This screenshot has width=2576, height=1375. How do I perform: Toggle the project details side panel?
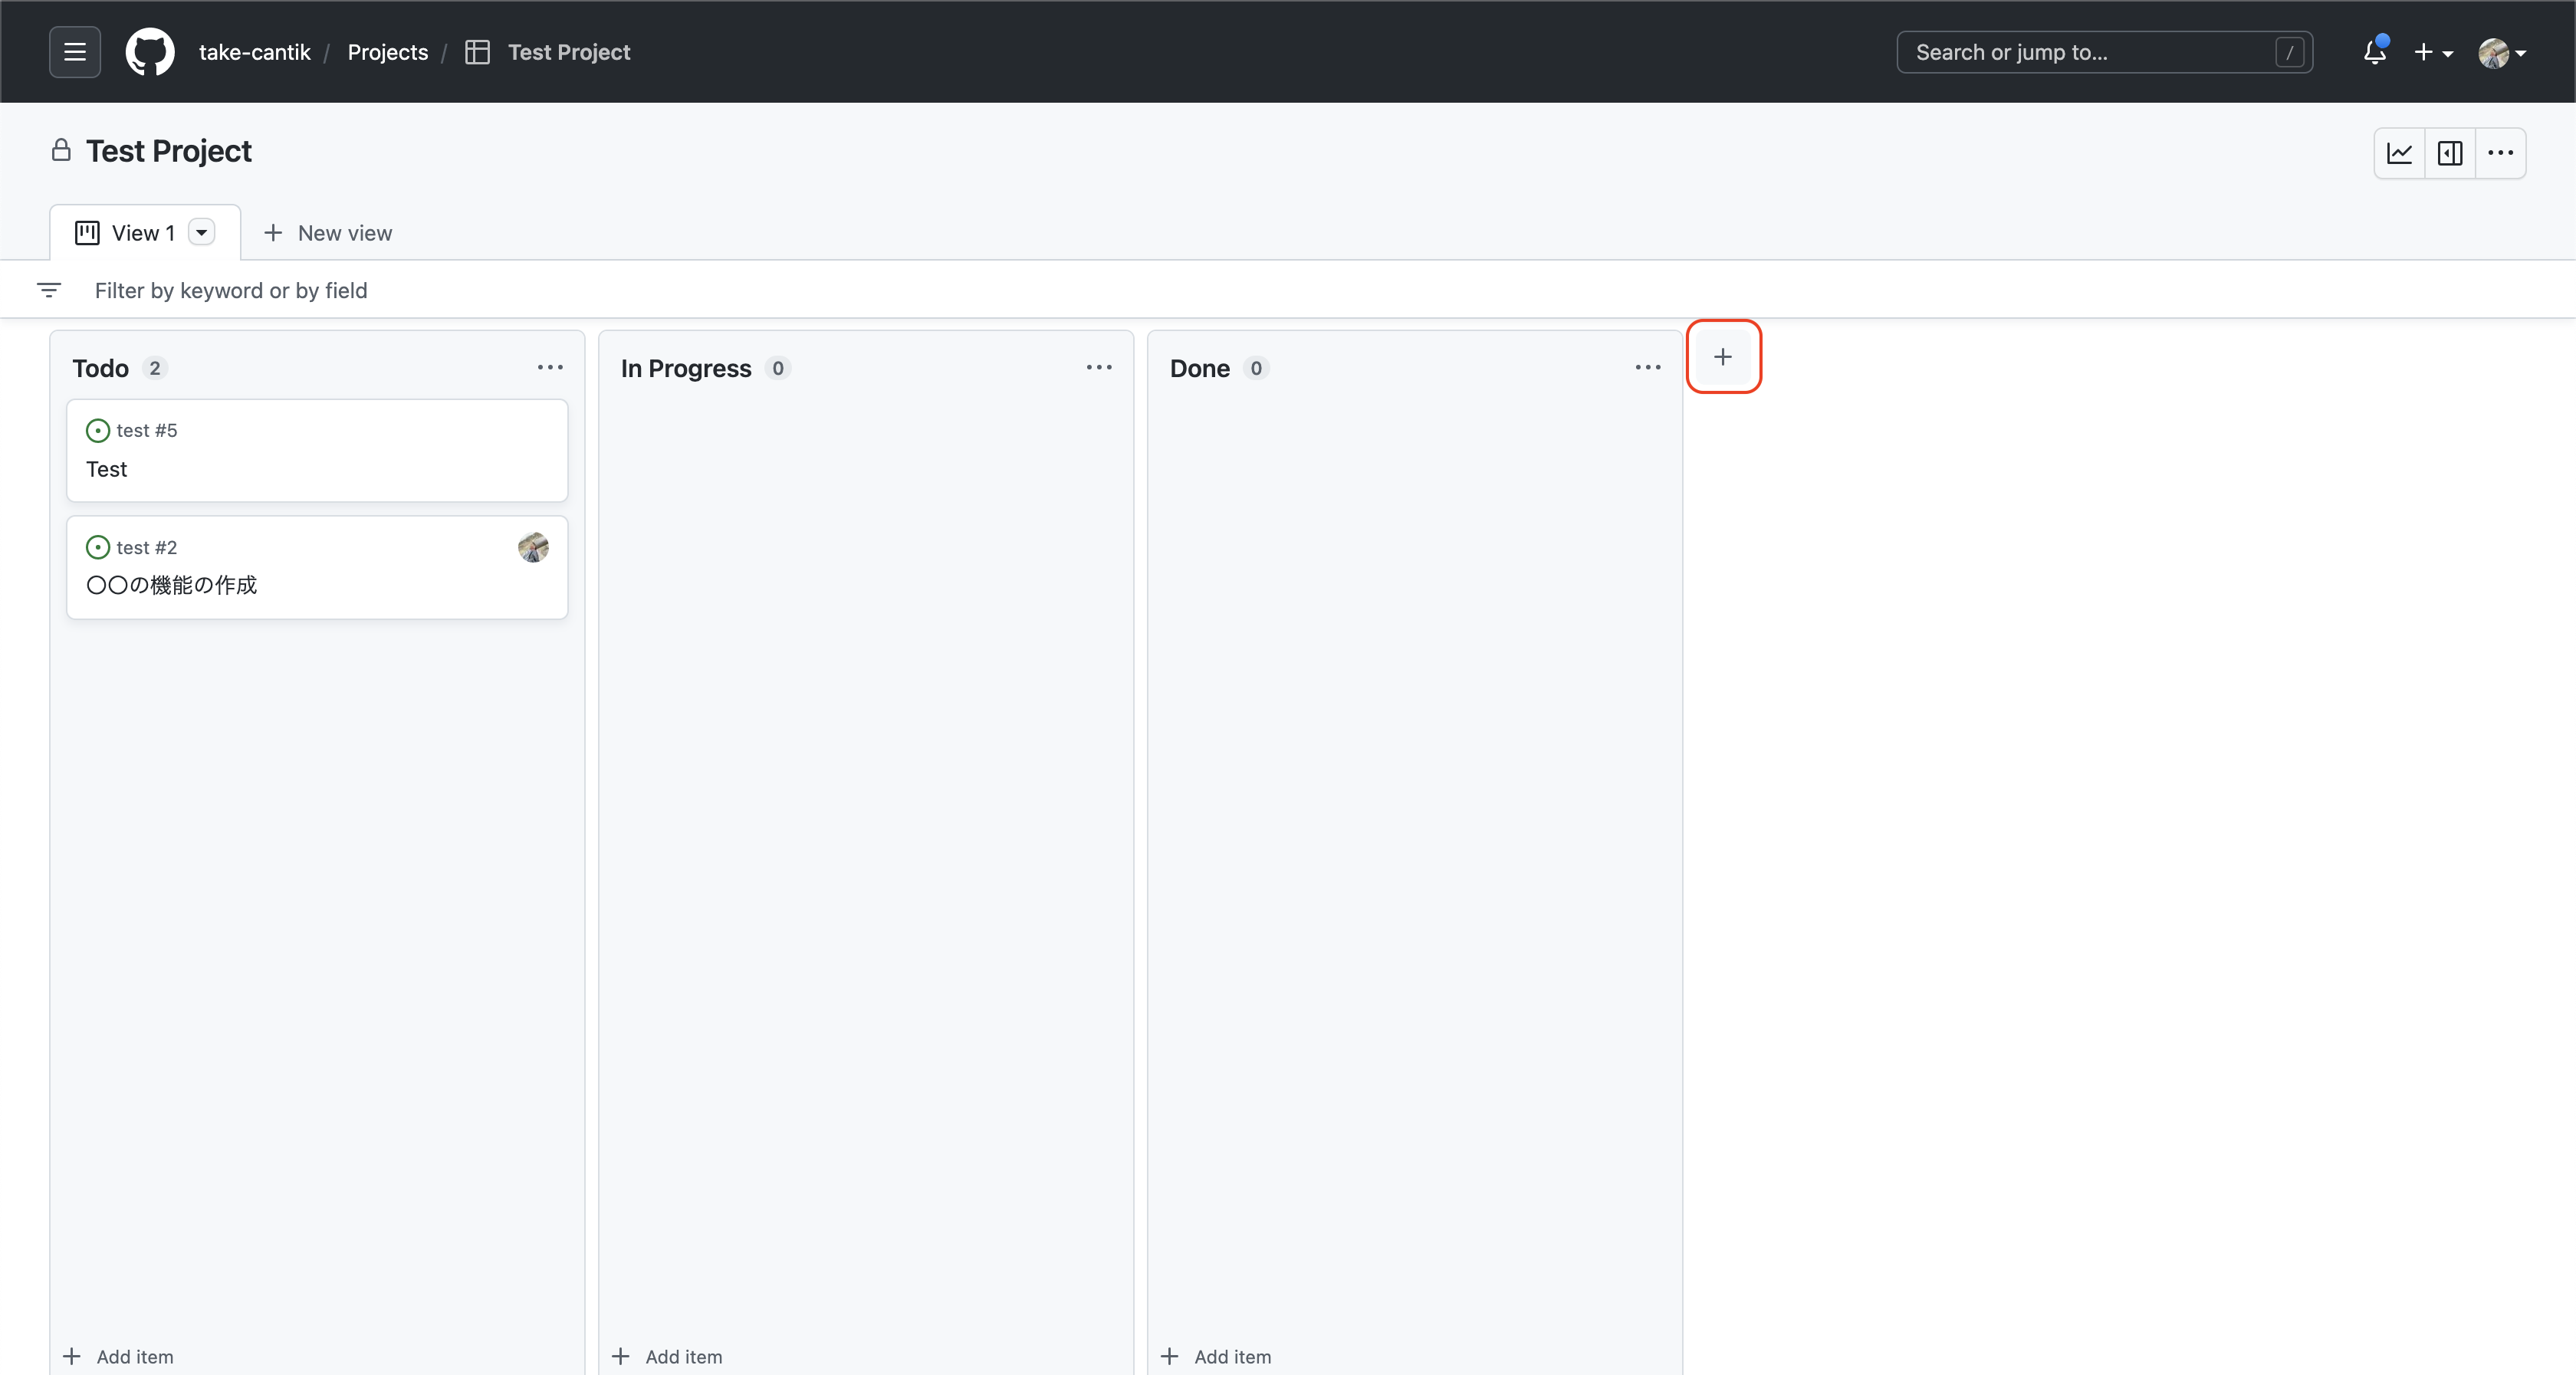pyautogui.click(x=2450, y=153)
